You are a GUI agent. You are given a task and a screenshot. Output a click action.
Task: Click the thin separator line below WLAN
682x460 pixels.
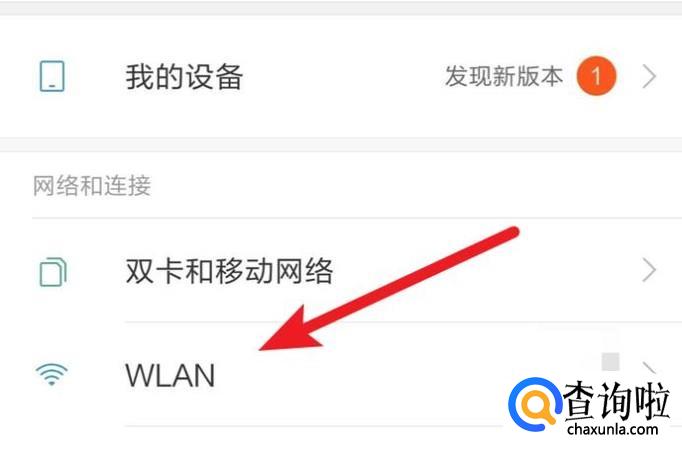pyautogui.click(x=313, y=426)
